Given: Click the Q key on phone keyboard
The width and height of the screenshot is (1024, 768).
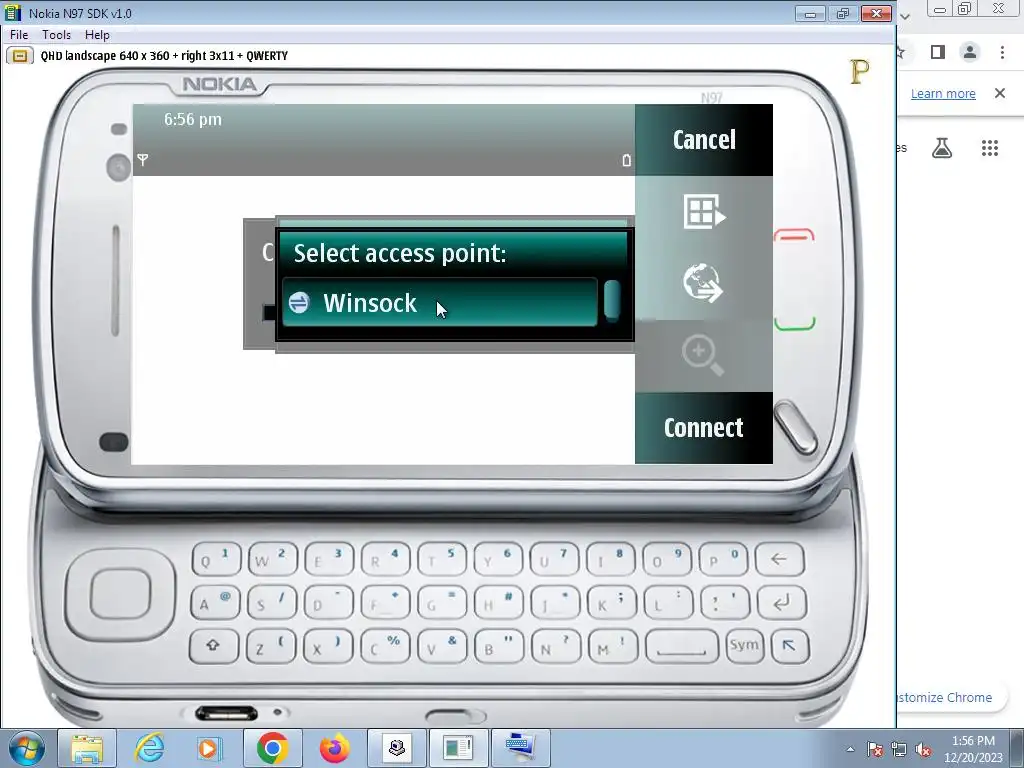Looking at the screenshot, I should click(x=216, y=560).
